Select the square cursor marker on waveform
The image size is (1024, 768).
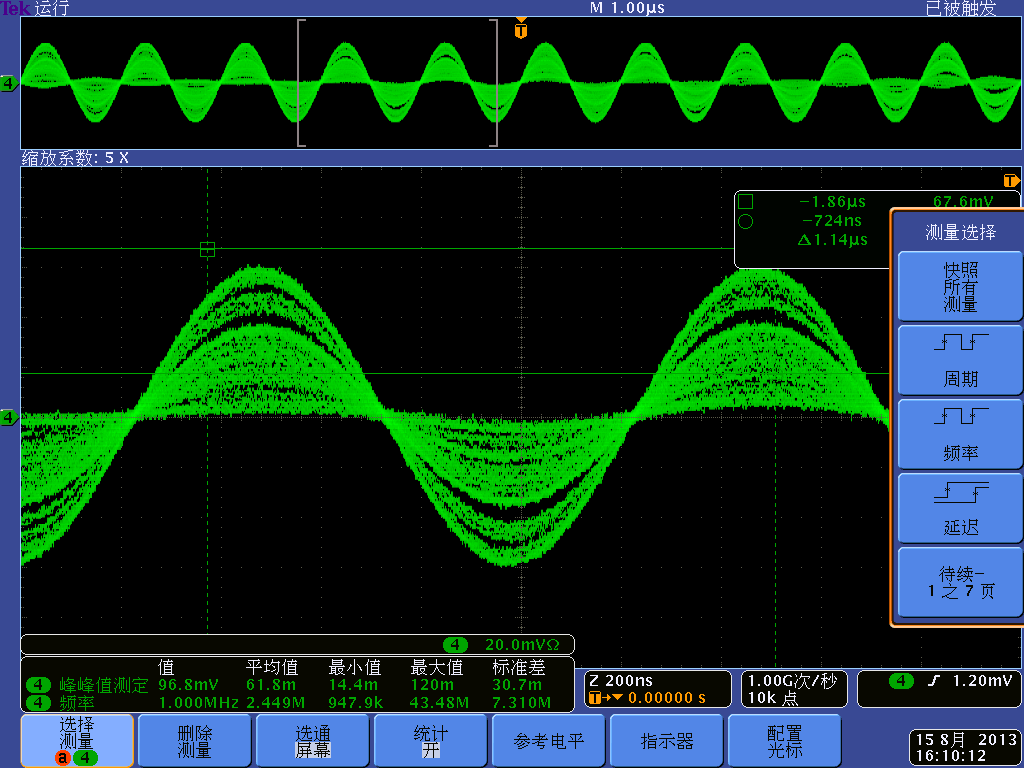click(207, 249)
